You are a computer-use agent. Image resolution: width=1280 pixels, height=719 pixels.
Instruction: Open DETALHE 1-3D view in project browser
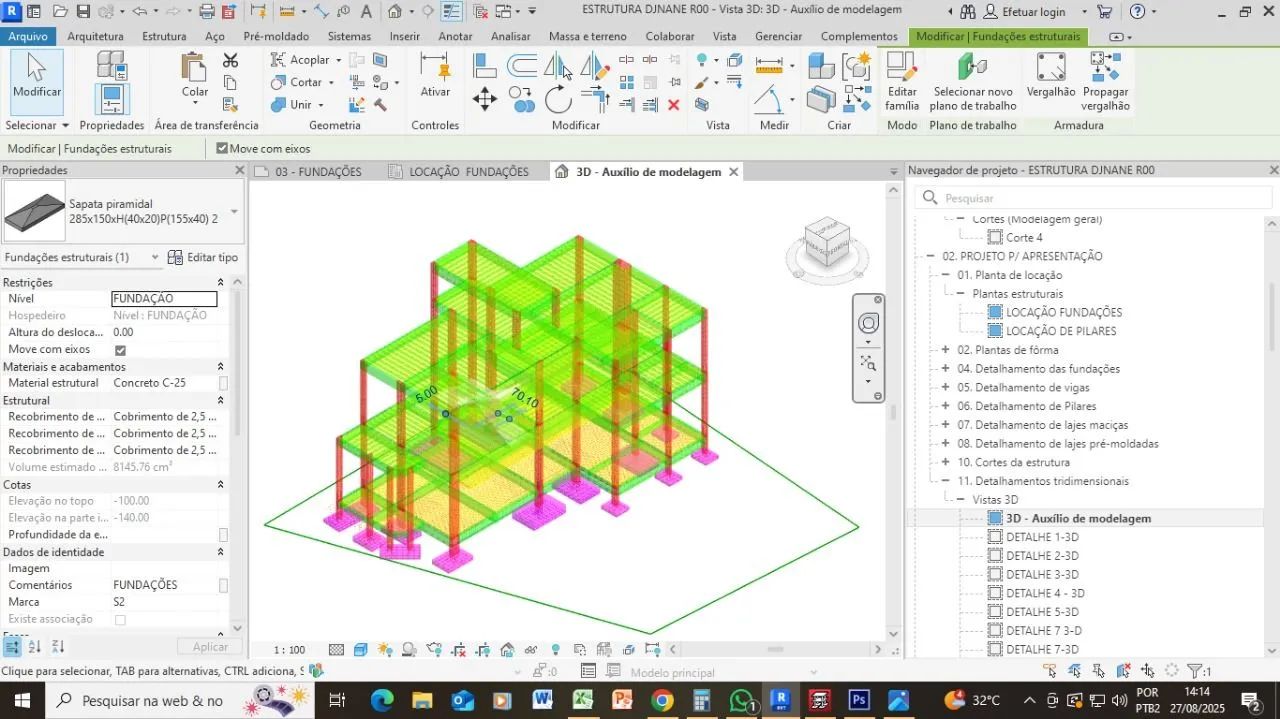(1042, 537)
